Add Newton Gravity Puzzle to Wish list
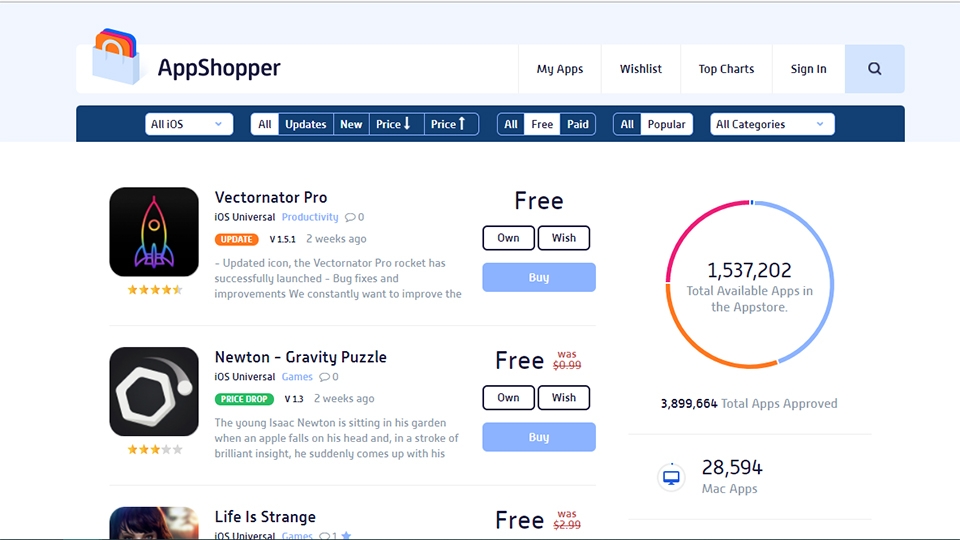The image size is (960, 540). [563, 397]
